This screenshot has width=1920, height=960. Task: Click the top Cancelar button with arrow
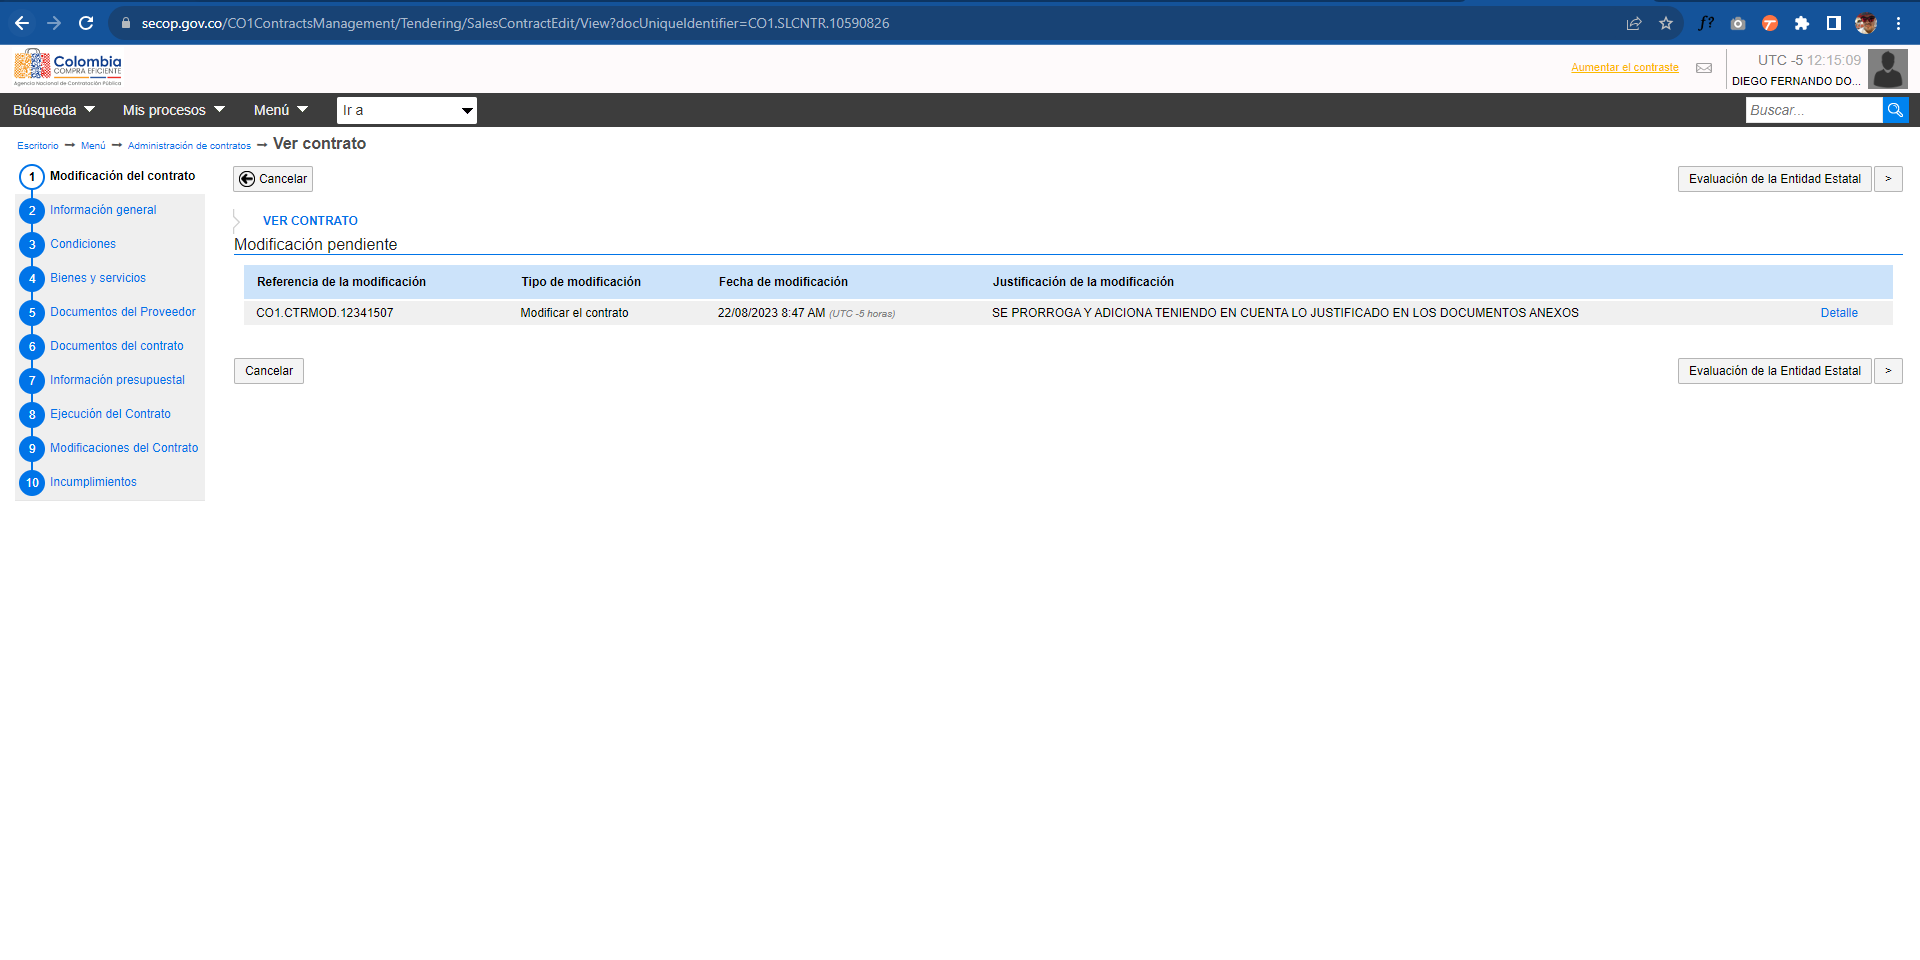pos(273,179)
